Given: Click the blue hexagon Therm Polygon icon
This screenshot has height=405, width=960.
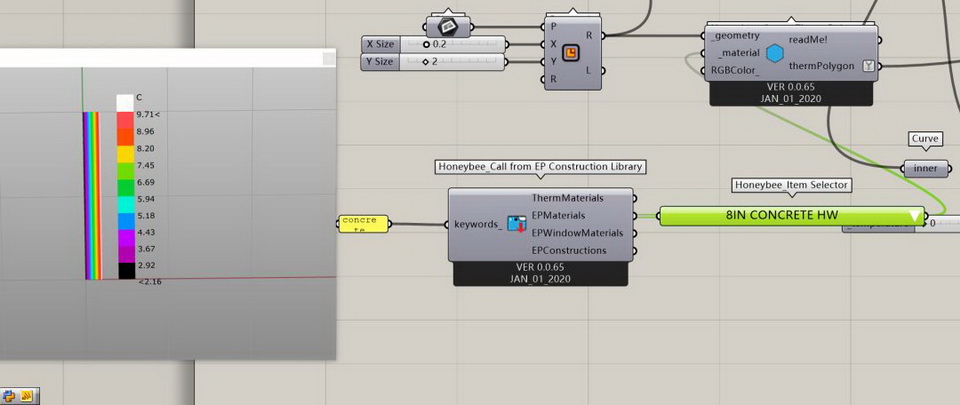Looking at the screenshot, I should click(x=774, y=51).
